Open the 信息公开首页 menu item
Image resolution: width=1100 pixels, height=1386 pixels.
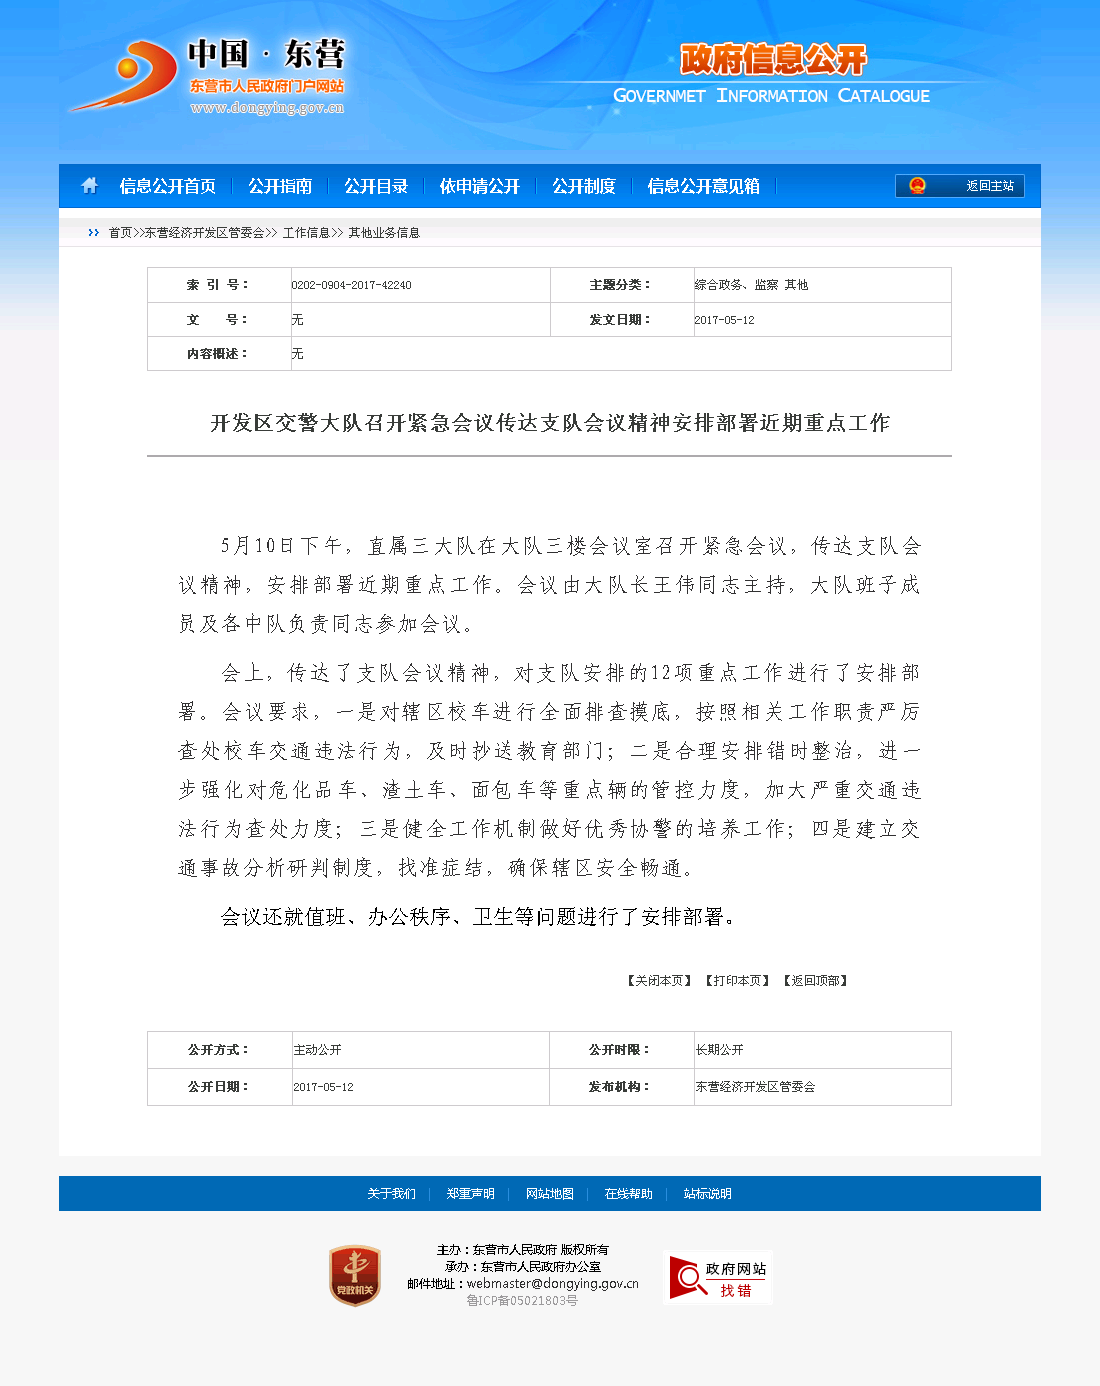point(167,186)
